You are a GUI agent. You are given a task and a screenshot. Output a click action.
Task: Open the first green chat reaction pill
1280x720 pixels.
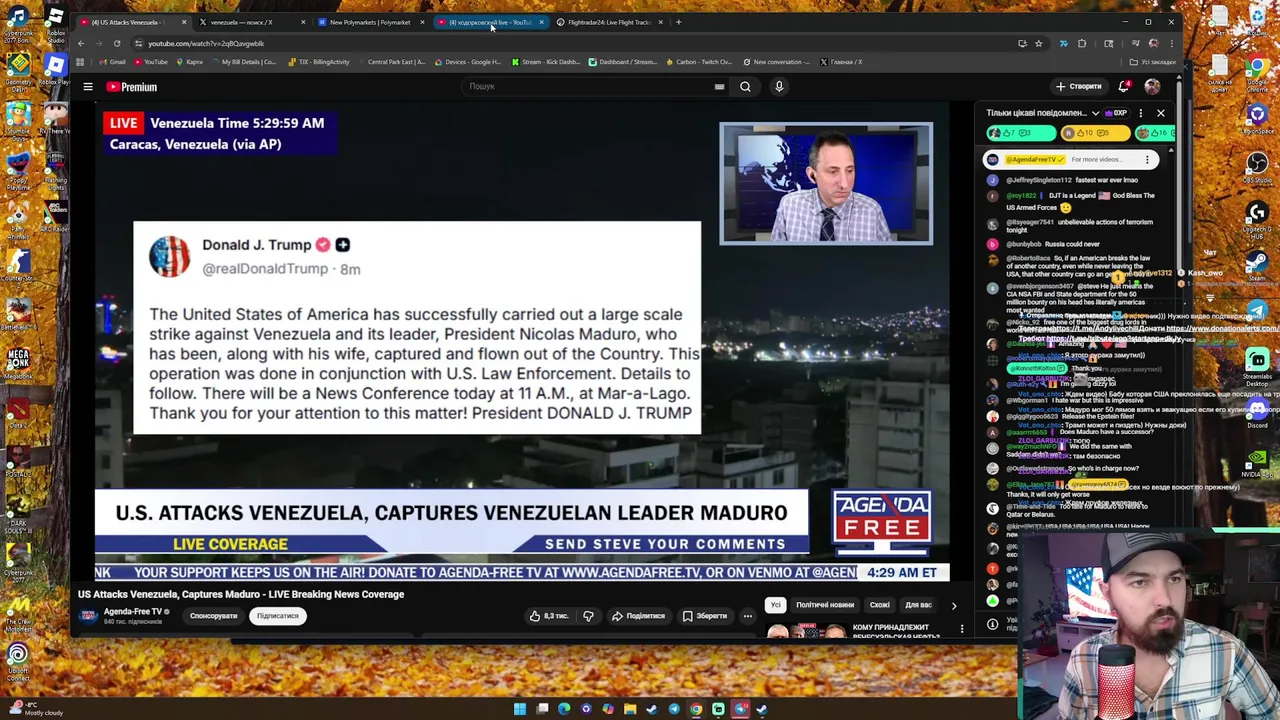pos(1020,133)
